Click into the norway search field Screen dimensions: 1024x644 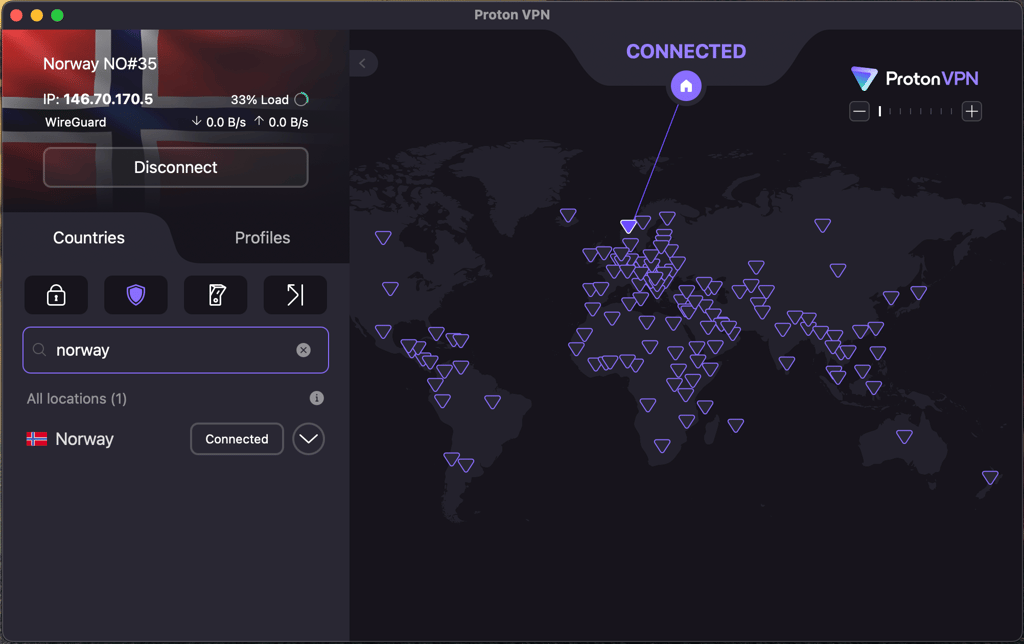pyautogui.click(x=175, y=350)
